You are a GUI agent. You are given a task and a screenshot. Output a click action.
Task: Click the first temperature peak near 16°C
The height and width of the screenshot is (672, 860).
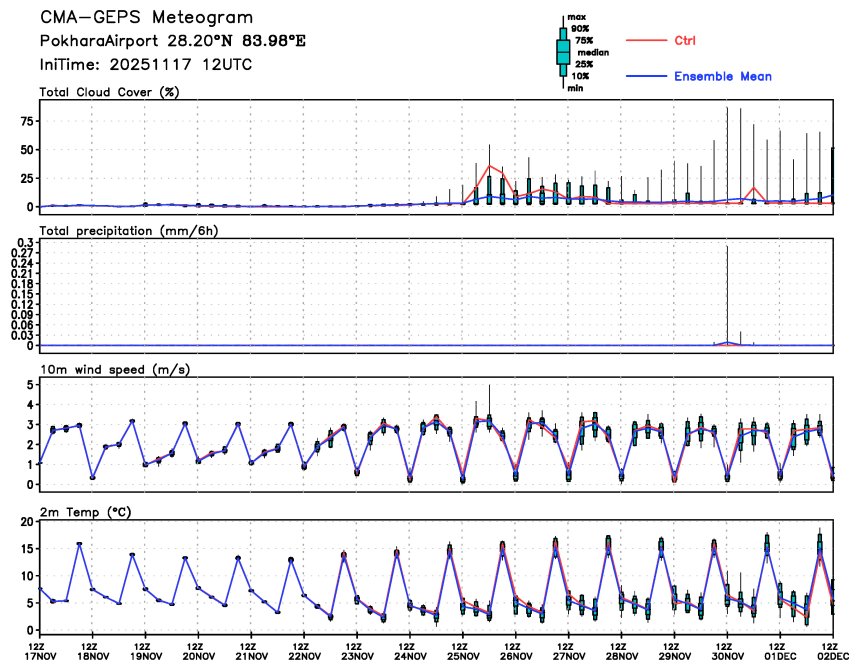[x=80, y=544]
